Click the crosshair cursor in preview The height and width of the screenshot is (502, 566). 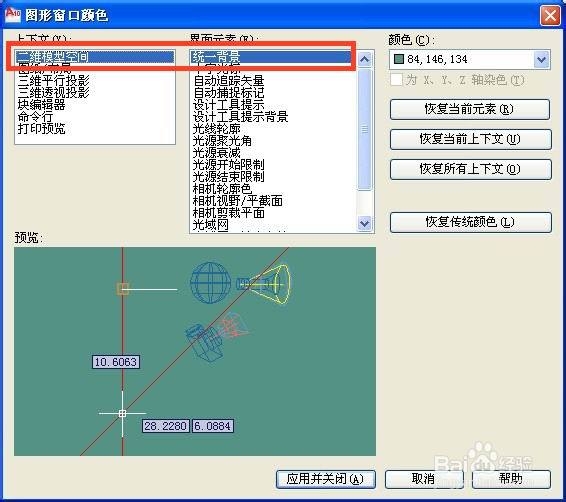pos(122,413)
